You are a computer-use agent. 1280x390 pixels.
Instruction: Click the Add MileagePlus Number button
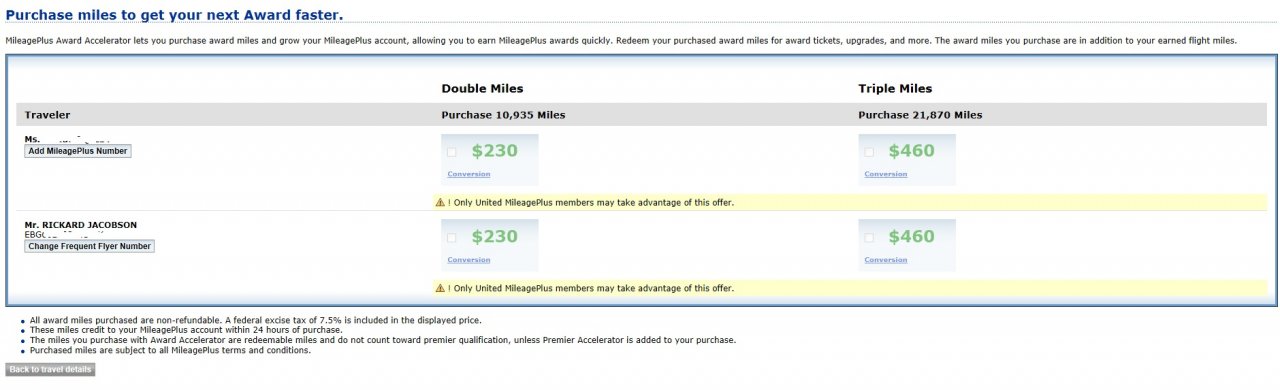point(77,151)
